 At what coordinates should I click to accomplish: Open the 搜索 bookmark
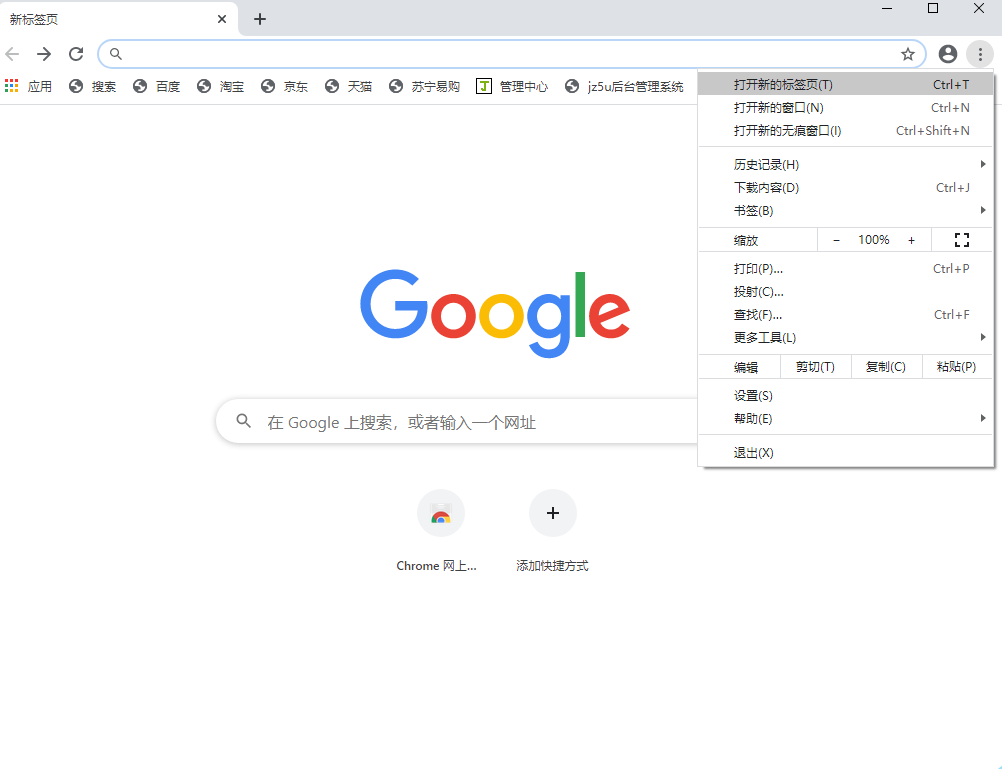pyautogui.click(x=93, y=86)
